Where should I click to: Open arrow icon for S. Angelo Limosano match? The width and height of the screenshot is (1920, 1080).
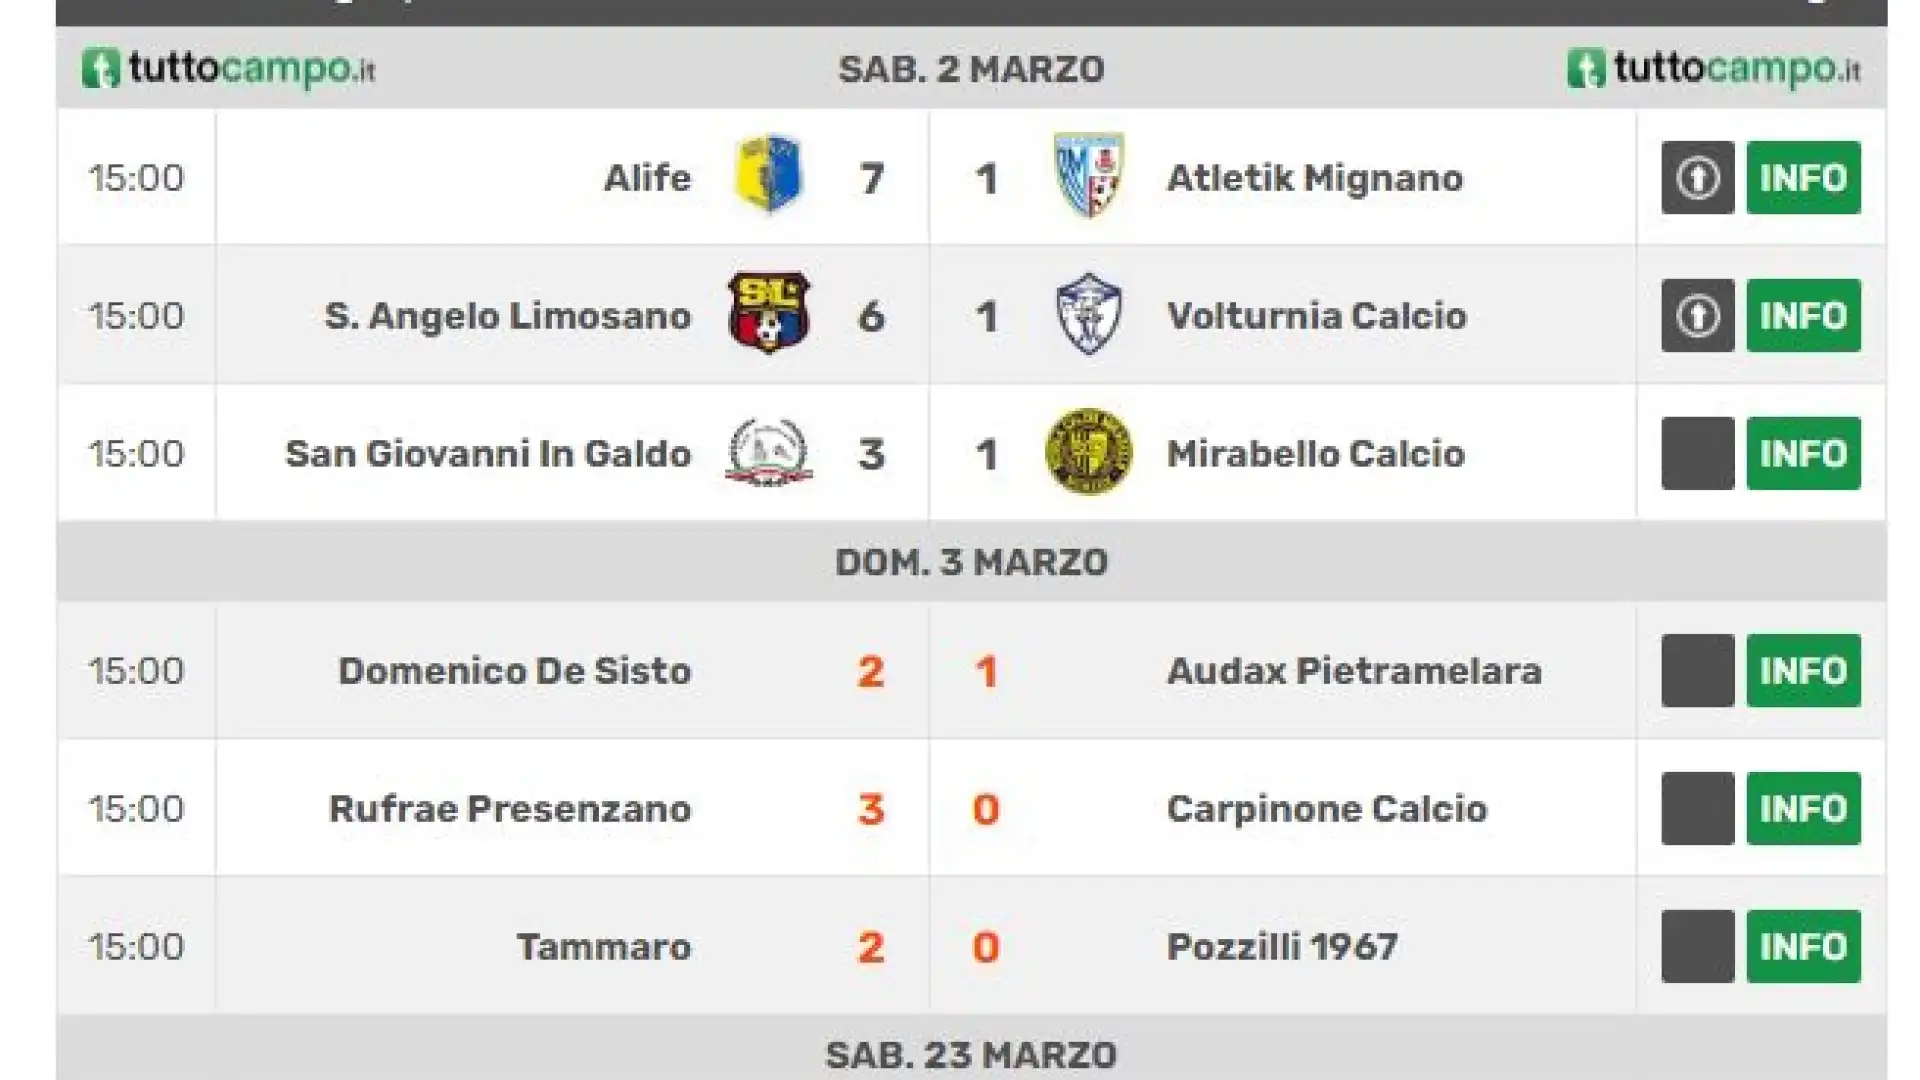1698,316
